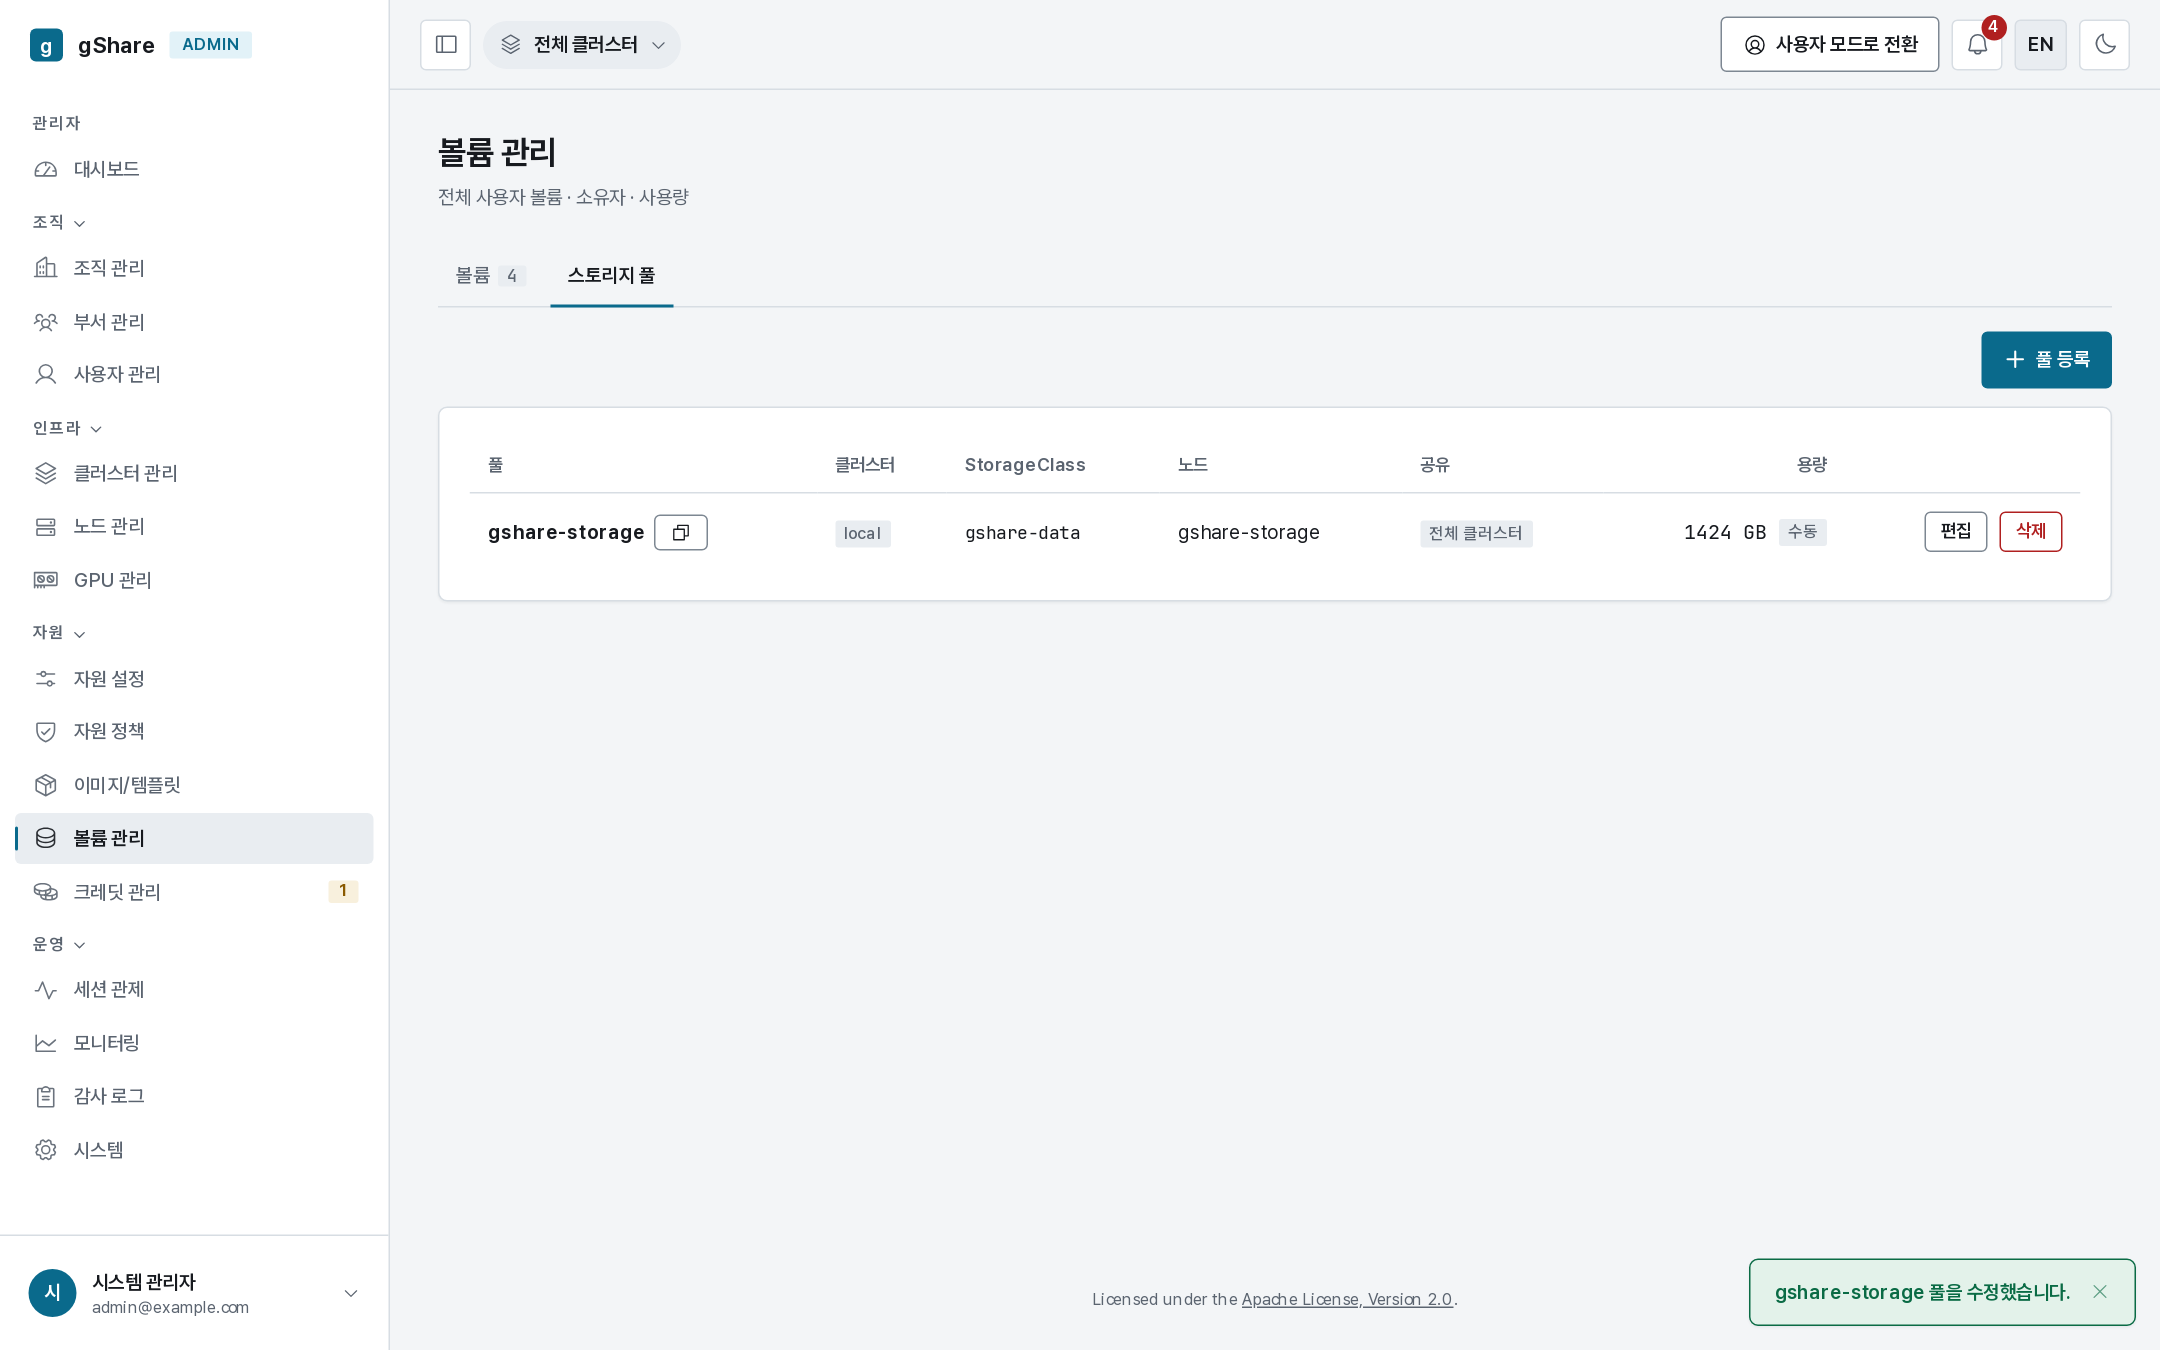Toggle the sidebar panel icon
This screenshot has height=1350, width=2160.
point(445,45)
